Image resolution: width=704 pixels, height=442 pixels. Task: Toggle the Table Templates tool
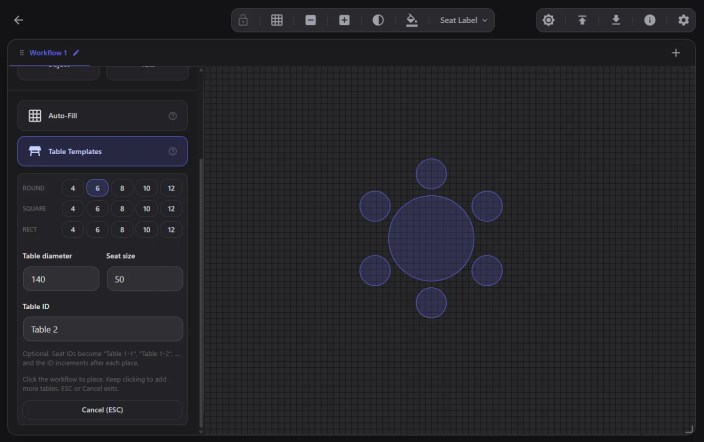[x=102, y=151]
